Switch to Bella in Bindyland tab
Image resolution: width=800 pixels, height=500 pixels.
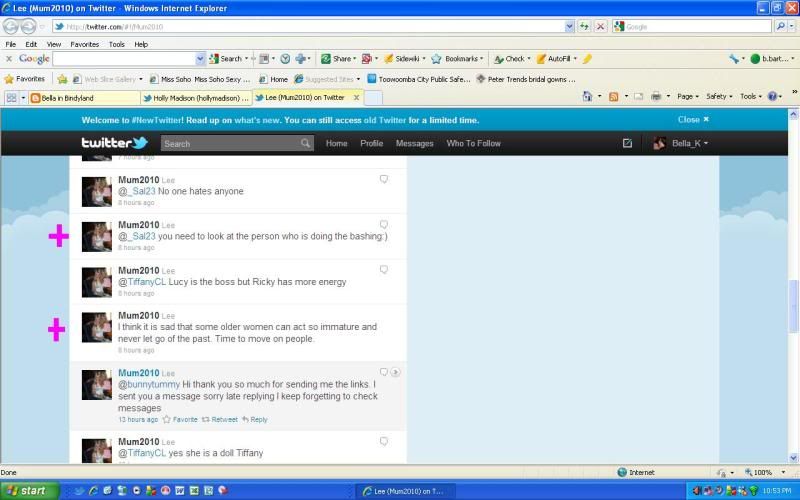[x=84, y=98]
